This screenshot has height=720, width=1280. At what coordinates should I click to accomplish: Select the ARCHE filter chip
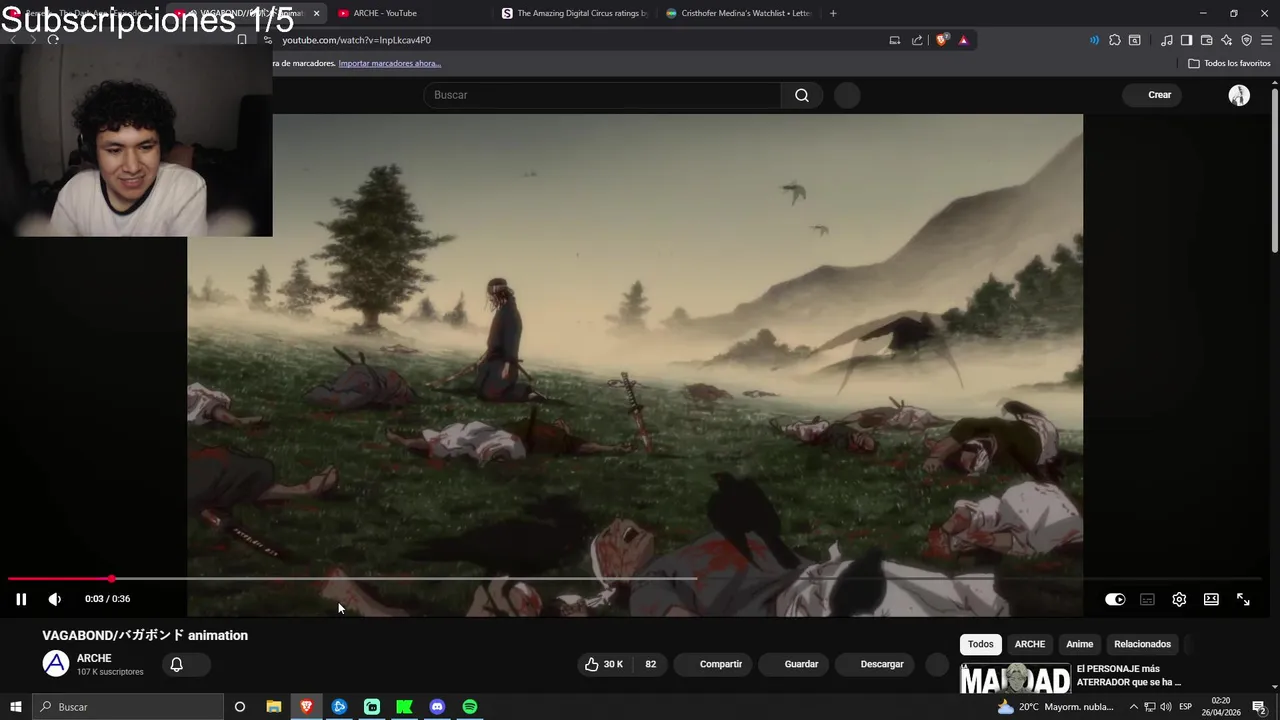pyautogui.click(x=1029, y=644)
